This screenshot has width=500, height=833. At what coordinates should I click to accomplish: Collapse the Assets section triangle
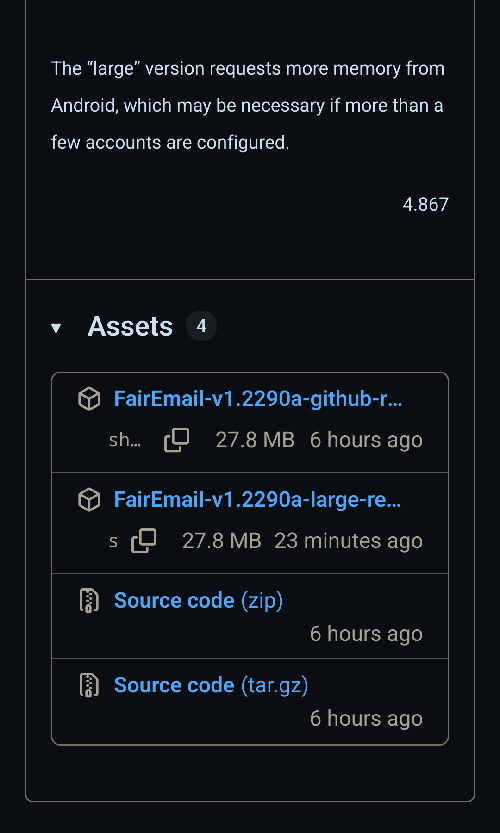(56, 328)
